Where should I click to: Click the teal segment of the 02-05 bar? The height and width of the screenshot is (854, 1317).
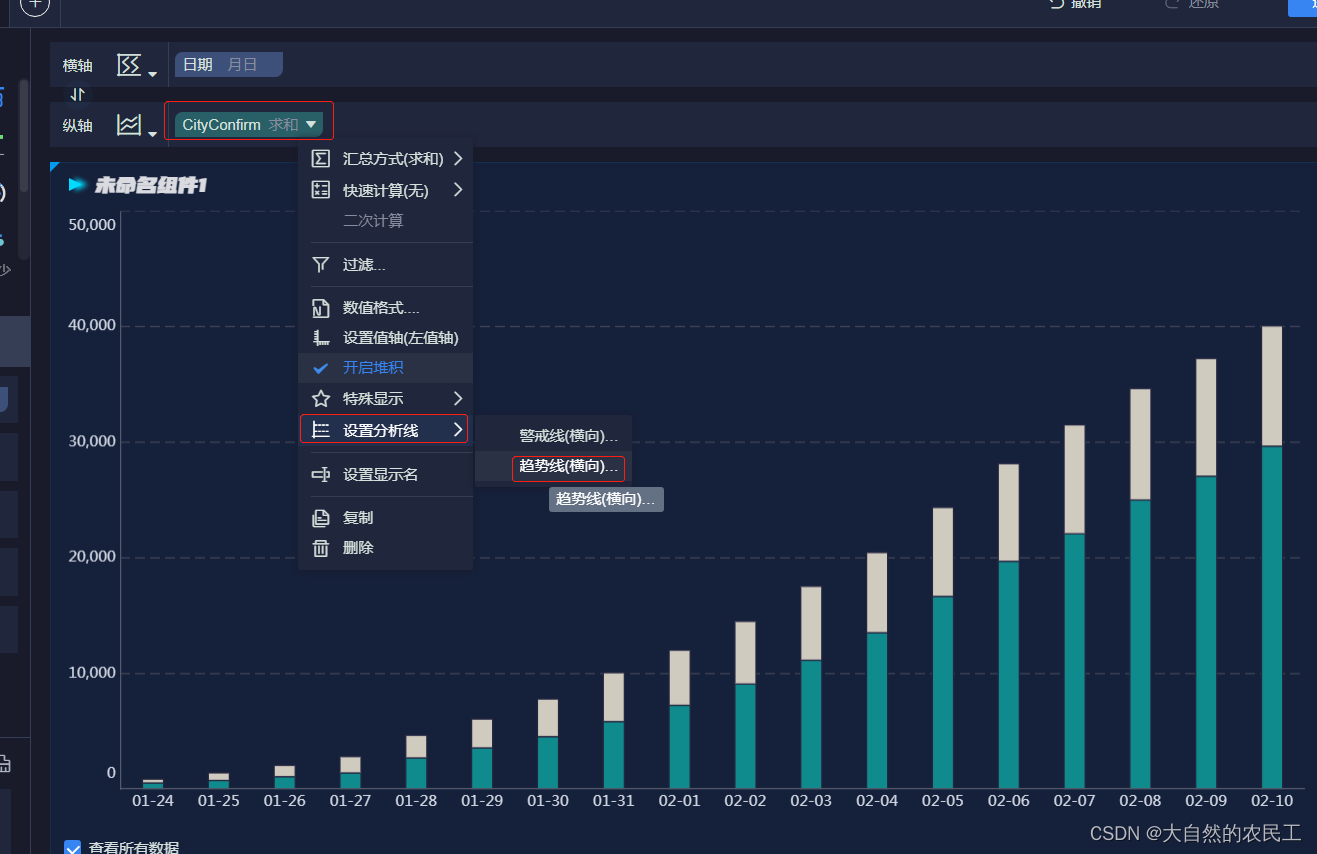click(x=943, y=692)
